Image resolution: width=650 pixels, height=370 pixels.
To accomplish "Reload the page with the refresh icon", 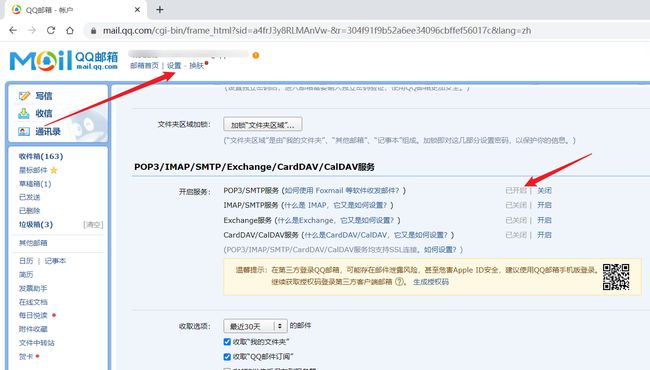I will click(51, 30).
